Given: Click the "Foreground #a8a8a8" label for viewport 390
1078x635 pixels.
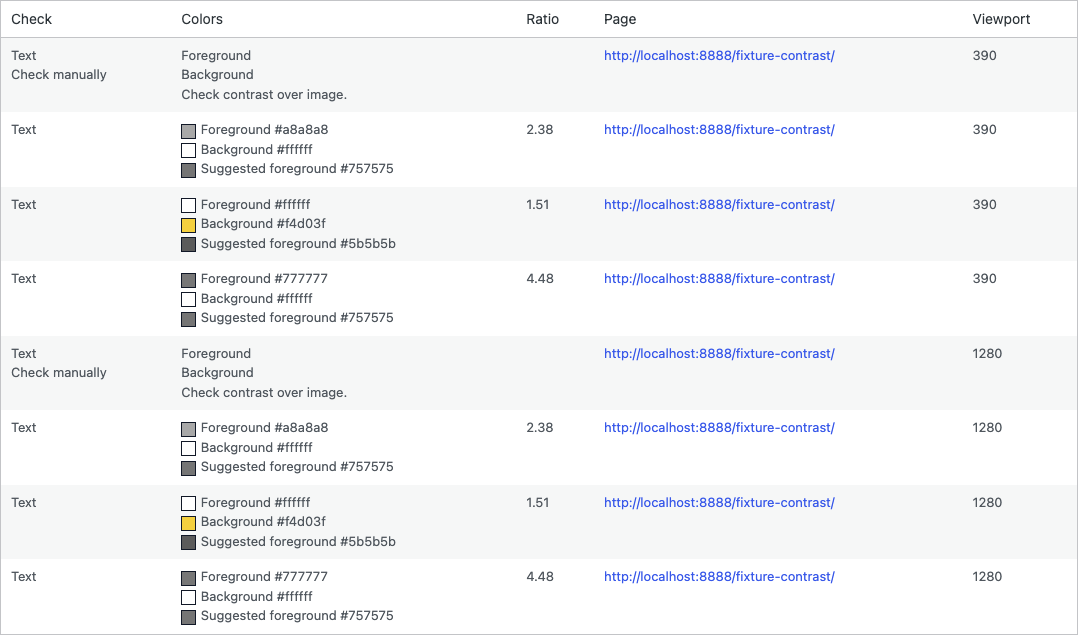Looking at the screenshot, I should click(265, 130).
